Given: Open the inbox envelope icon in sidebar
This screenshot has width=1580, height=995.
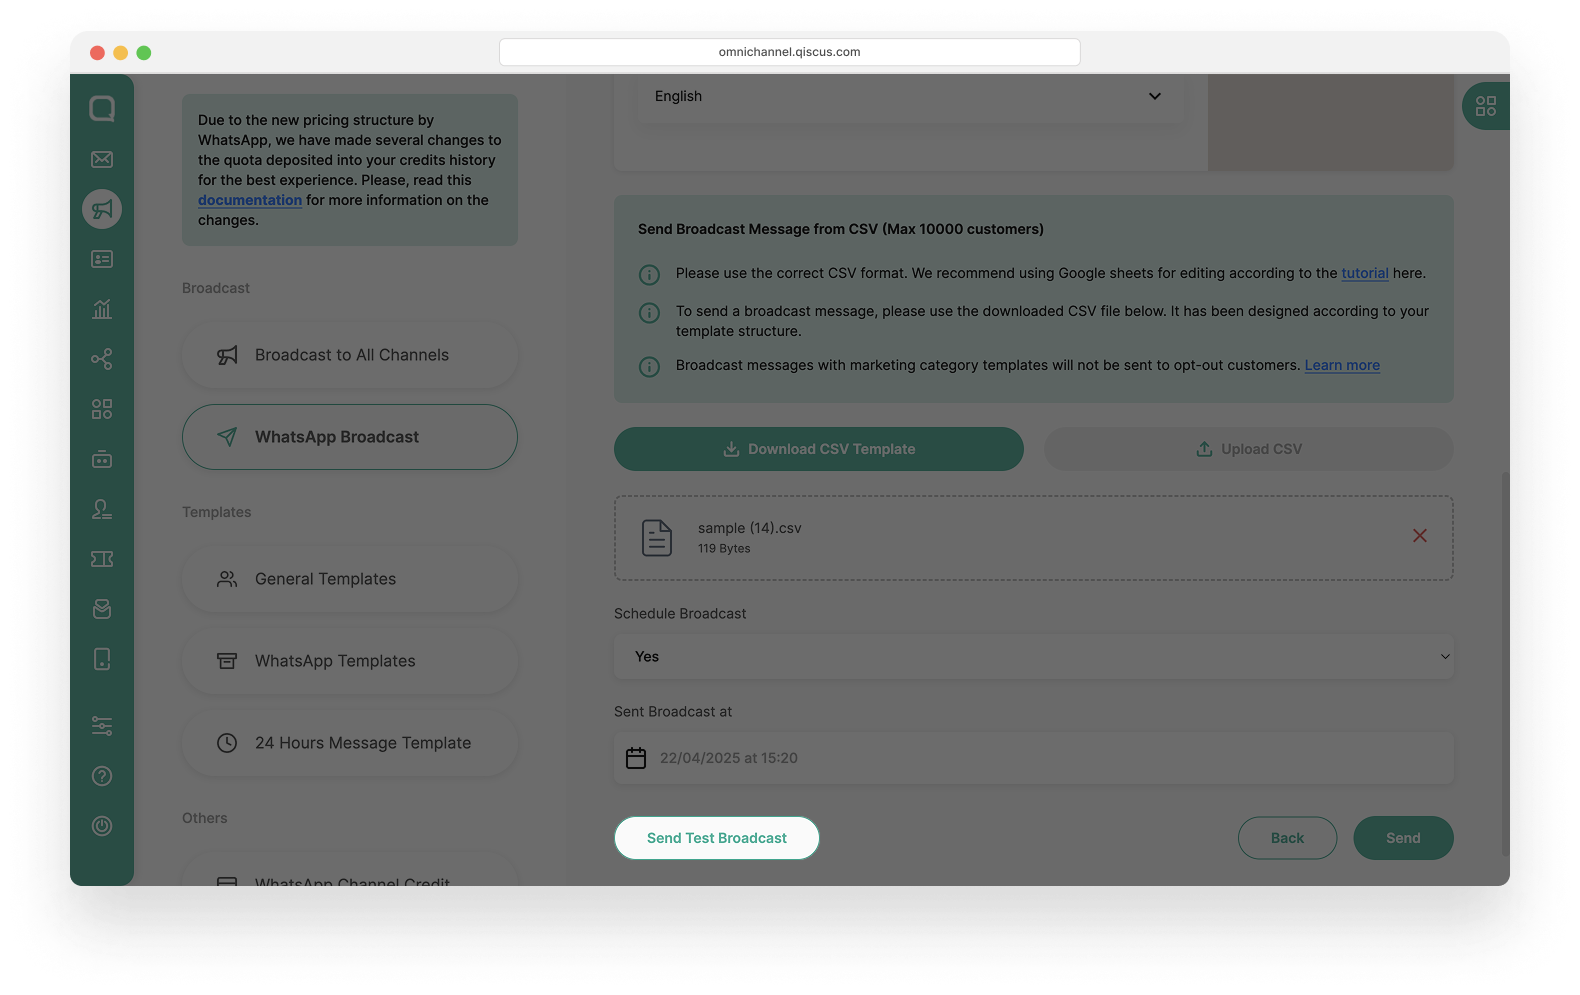Looking at the screenshot, I should (102, 159).
